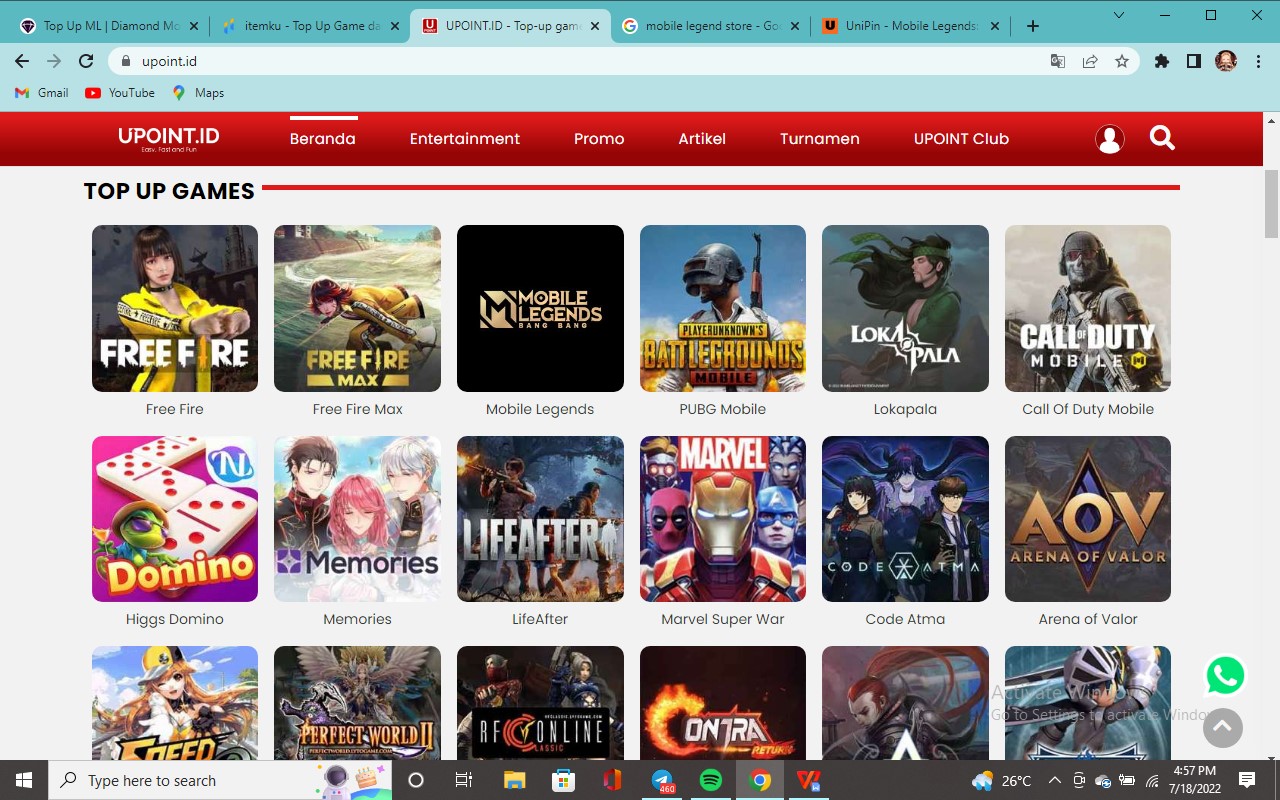Open the Windows Start menu

[x=24, y=780]
